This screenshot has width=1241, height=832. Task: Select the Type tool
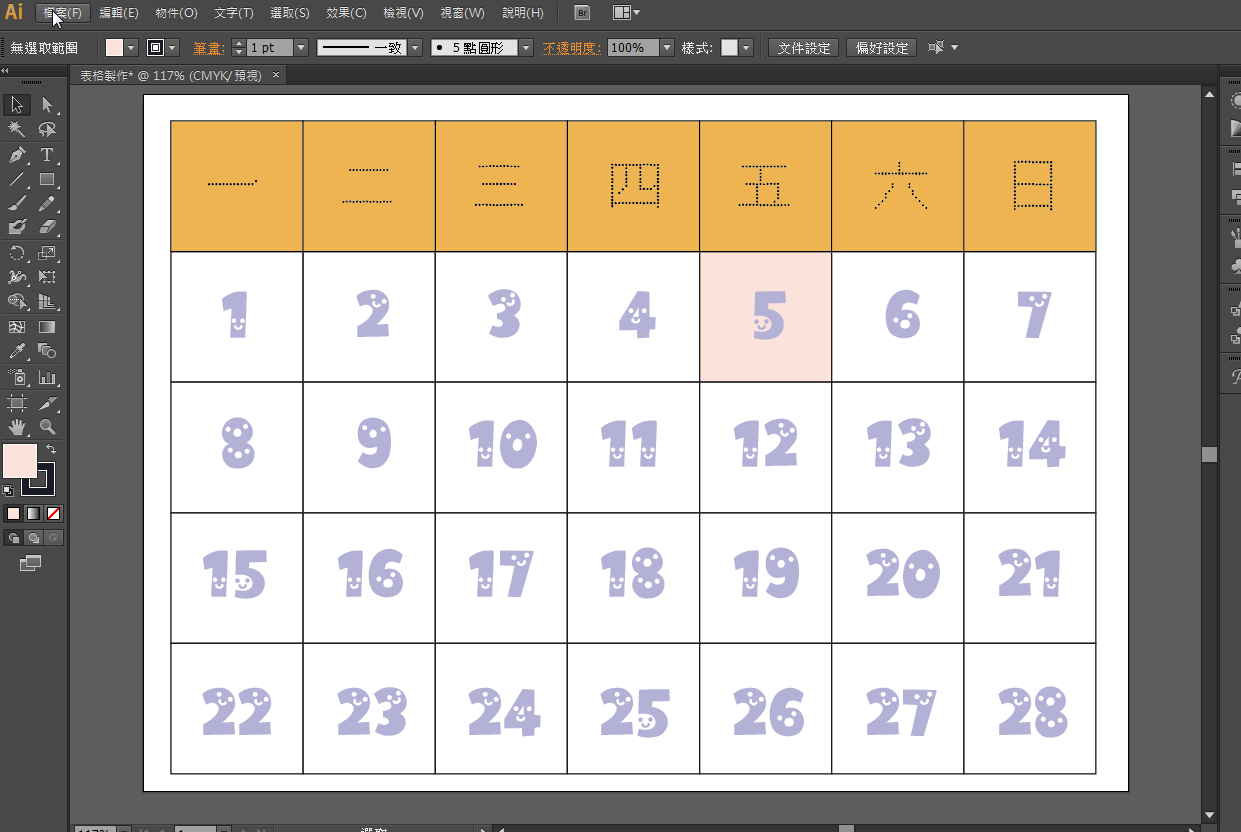click(x=47, y=154)
